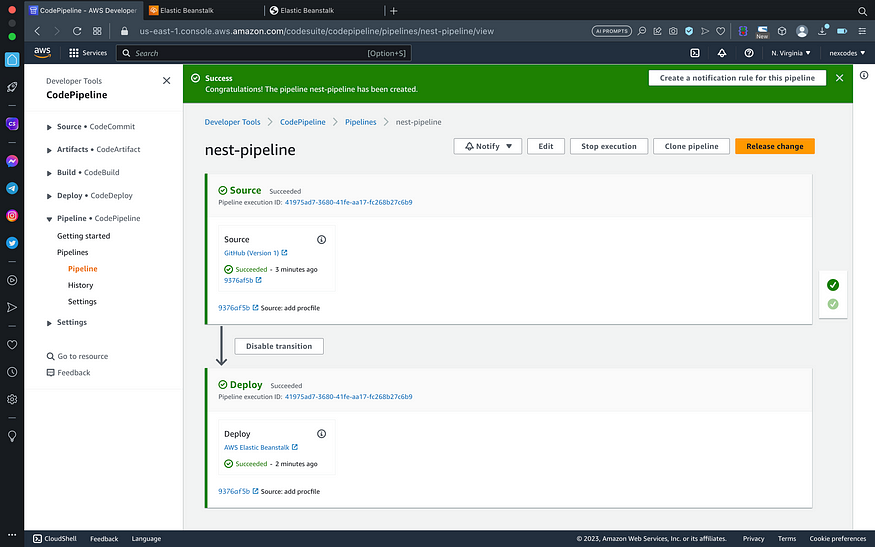
Task: Open AWS Elastic Beanstalk link
Action: [261, 447]
